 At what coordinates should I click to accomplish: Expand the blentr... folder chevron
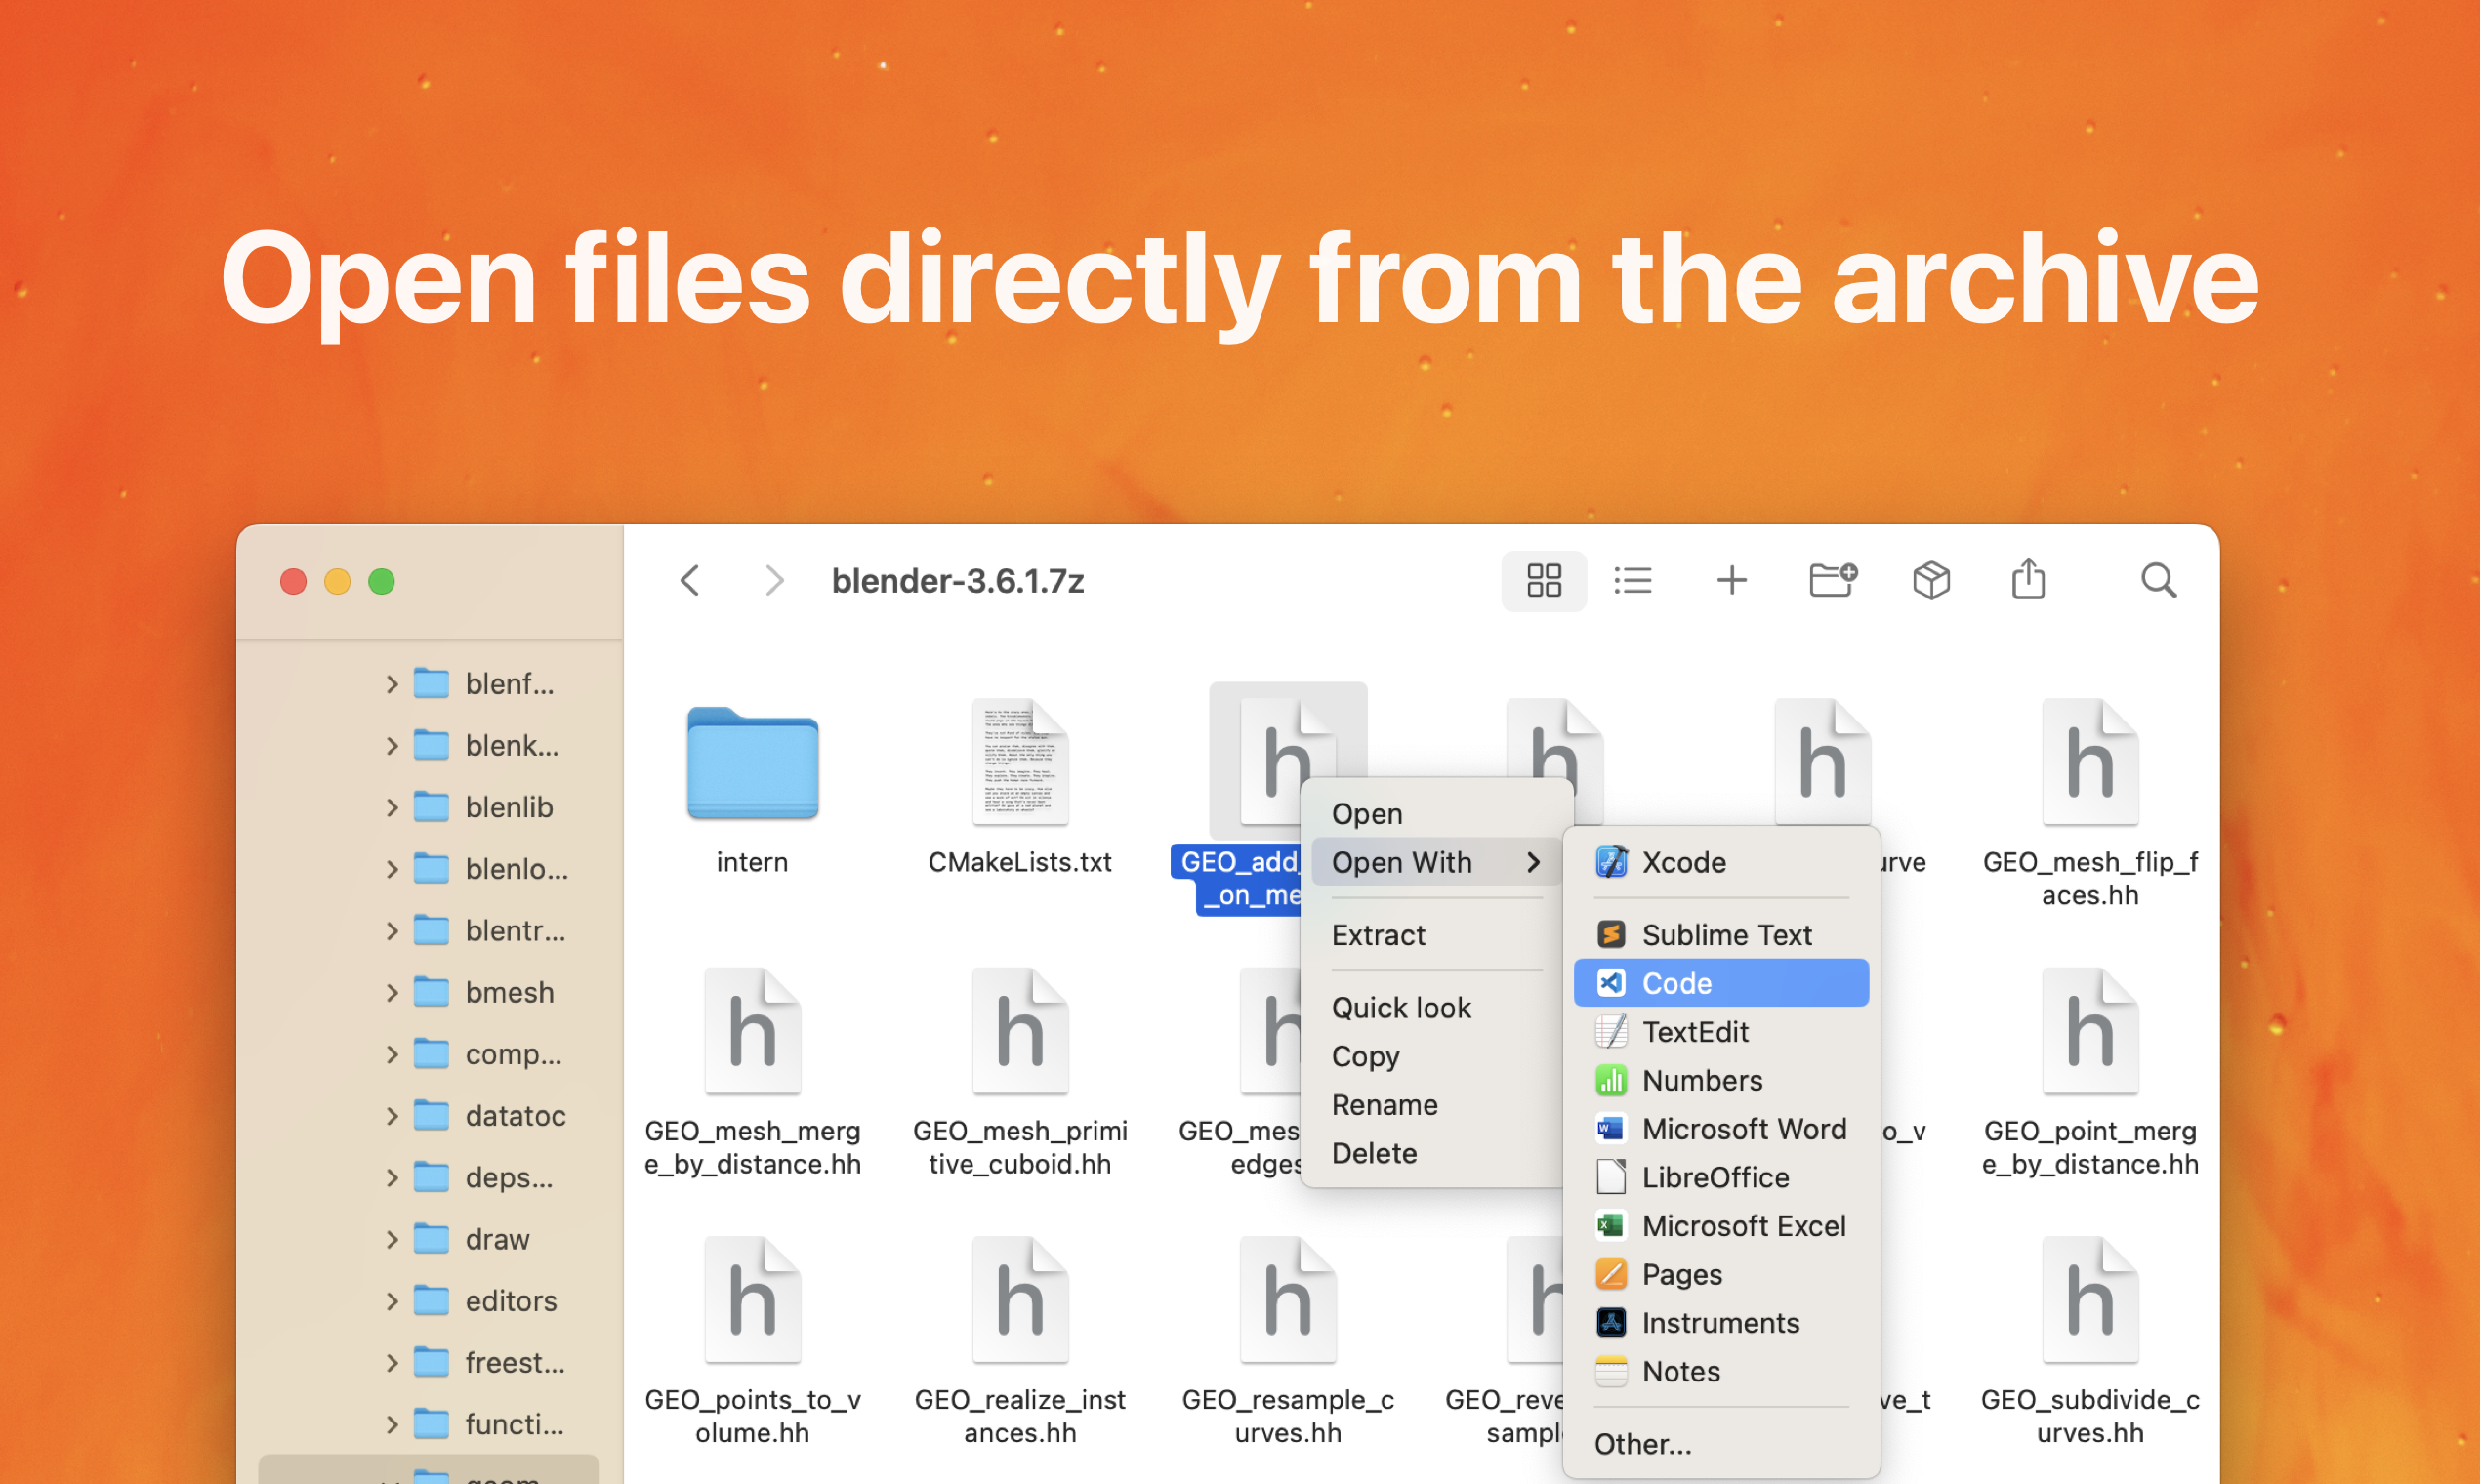point(392,931)
